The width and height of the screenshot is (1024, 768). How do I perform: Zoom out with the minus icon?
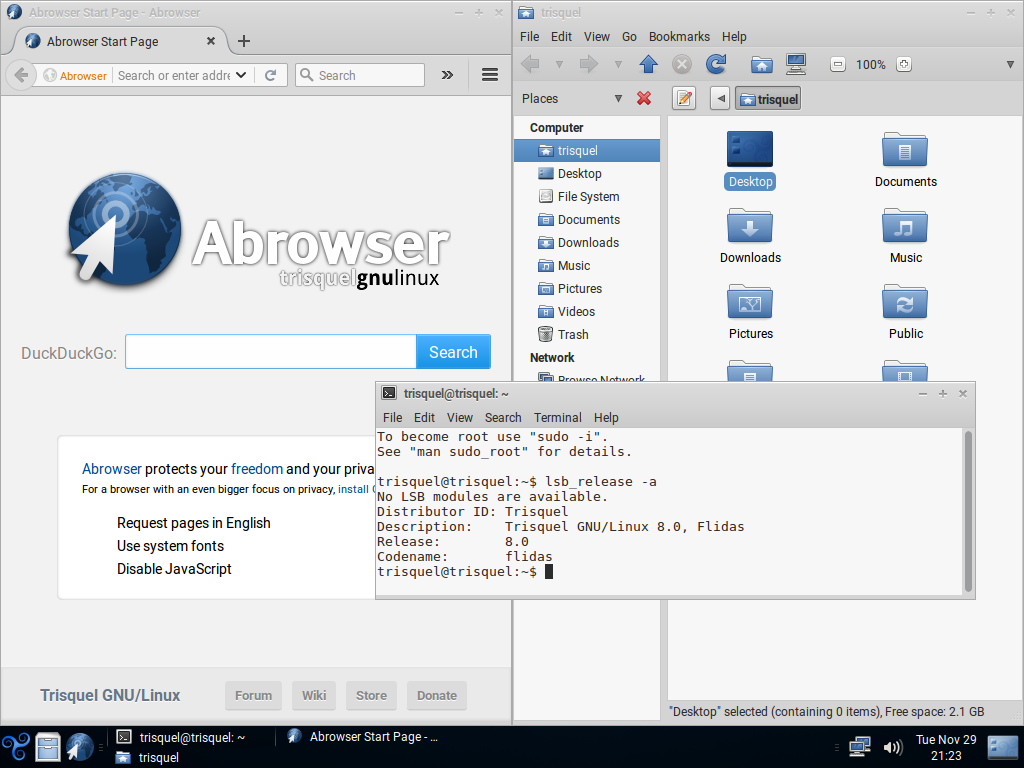[838, 64]
